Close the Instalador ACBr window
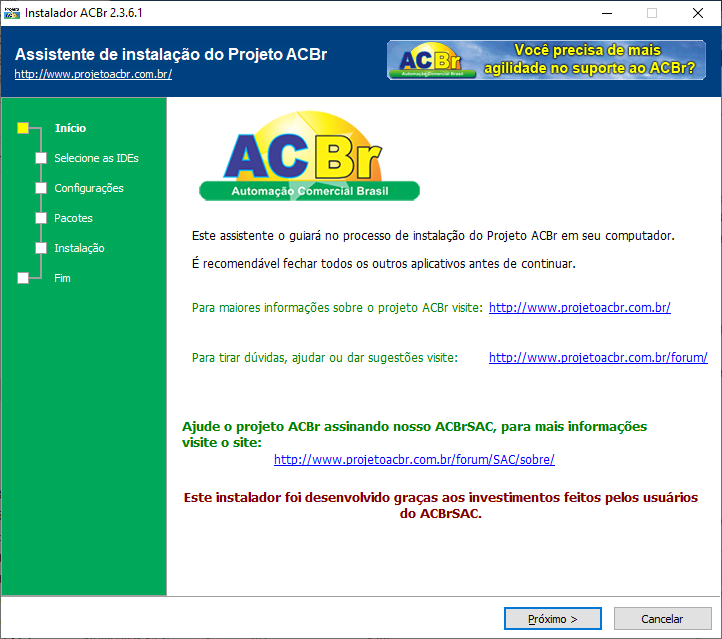 pyautogui.click(x=698, y=13)
